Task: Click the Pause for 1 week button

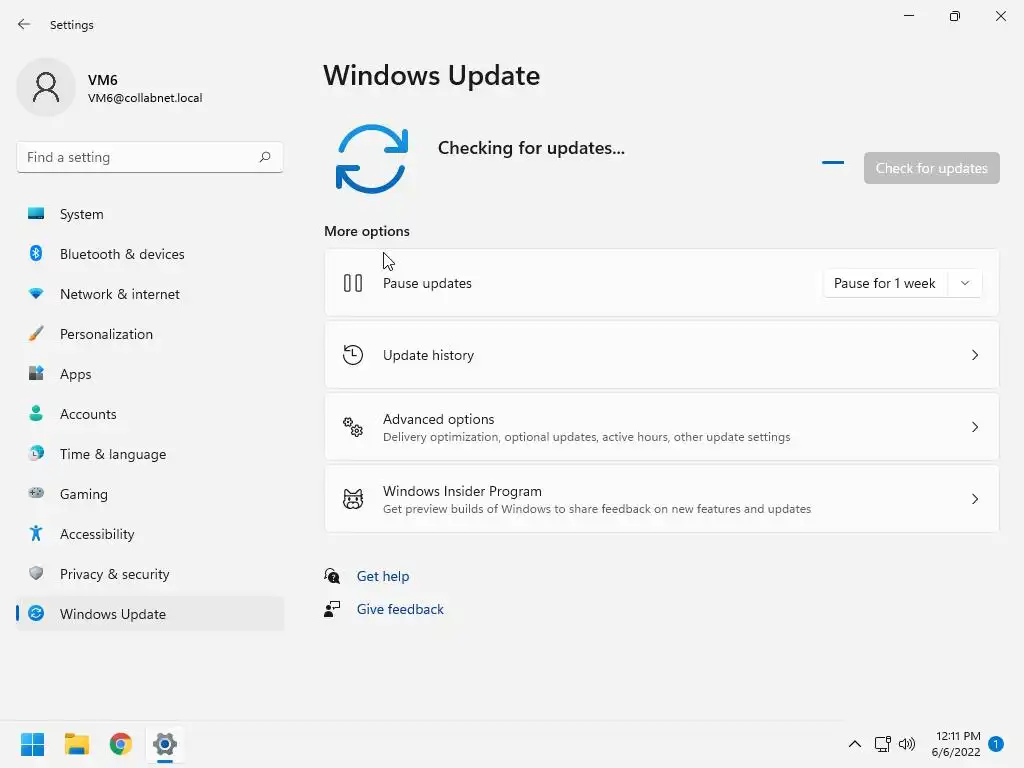Action: pos(884,283)
